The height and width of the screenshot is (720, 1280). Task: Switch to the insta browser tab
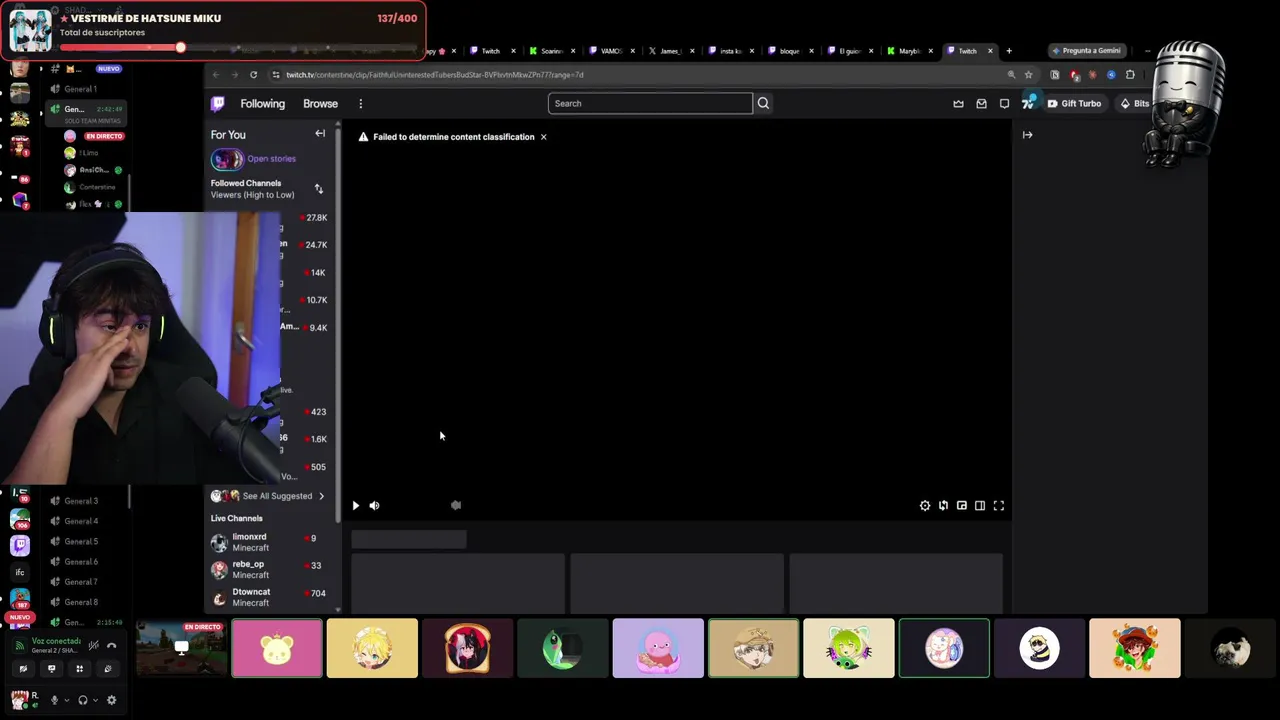[x=731, y=51]
